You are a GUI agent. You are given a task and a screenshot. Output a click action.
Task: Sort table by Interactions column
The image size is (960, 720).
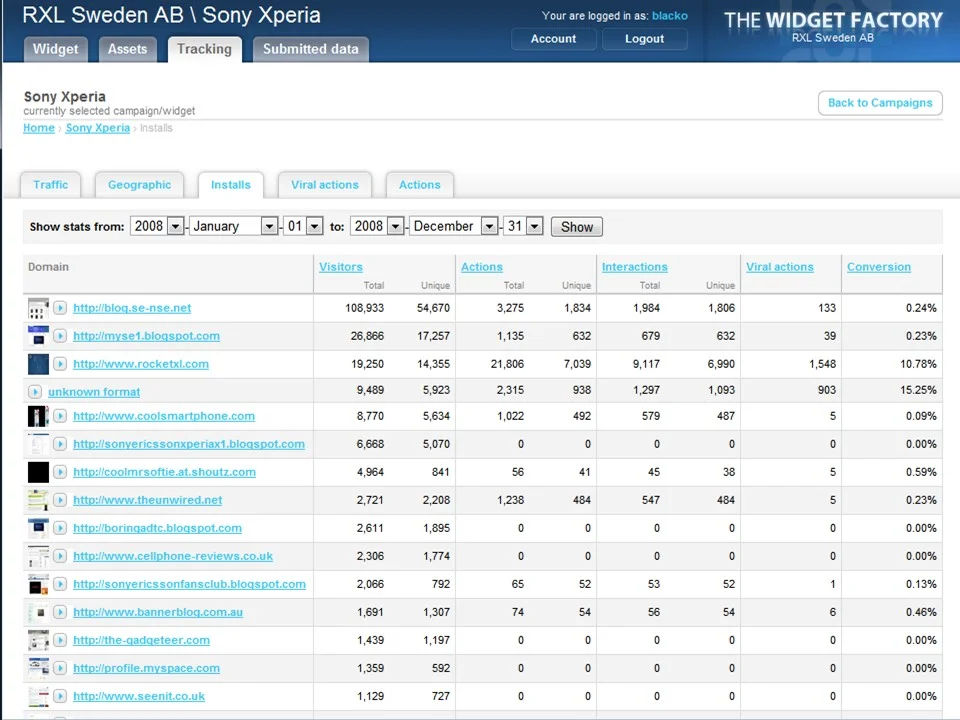tap(635, 267)
